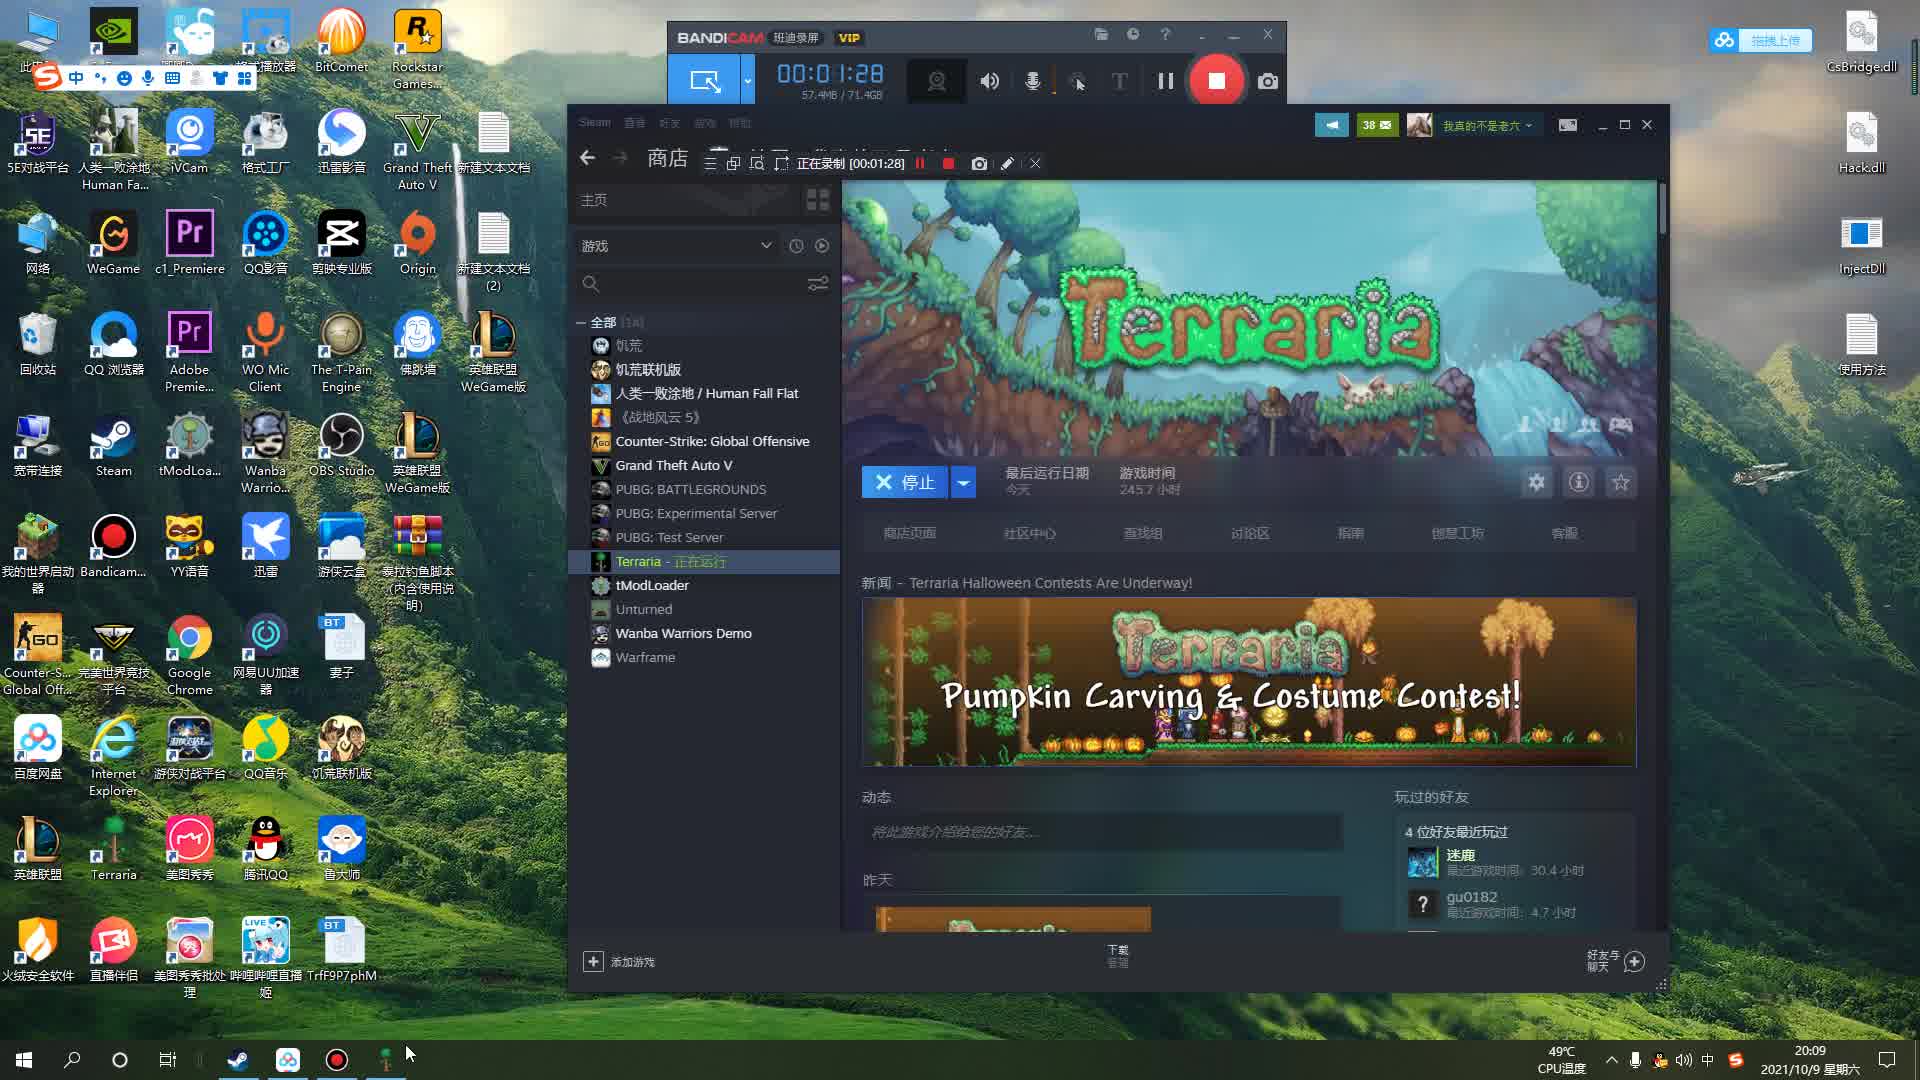Open Steam downloads manager 下载
The width and height of the screenshot is (1920, 1080).
[1117, 956]
